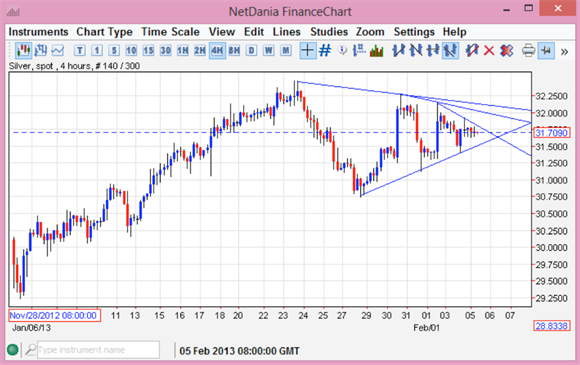Click the Weekly (W) time scale button
The height and width of the screenshot is (365, 580).
(x=269, y=50)
